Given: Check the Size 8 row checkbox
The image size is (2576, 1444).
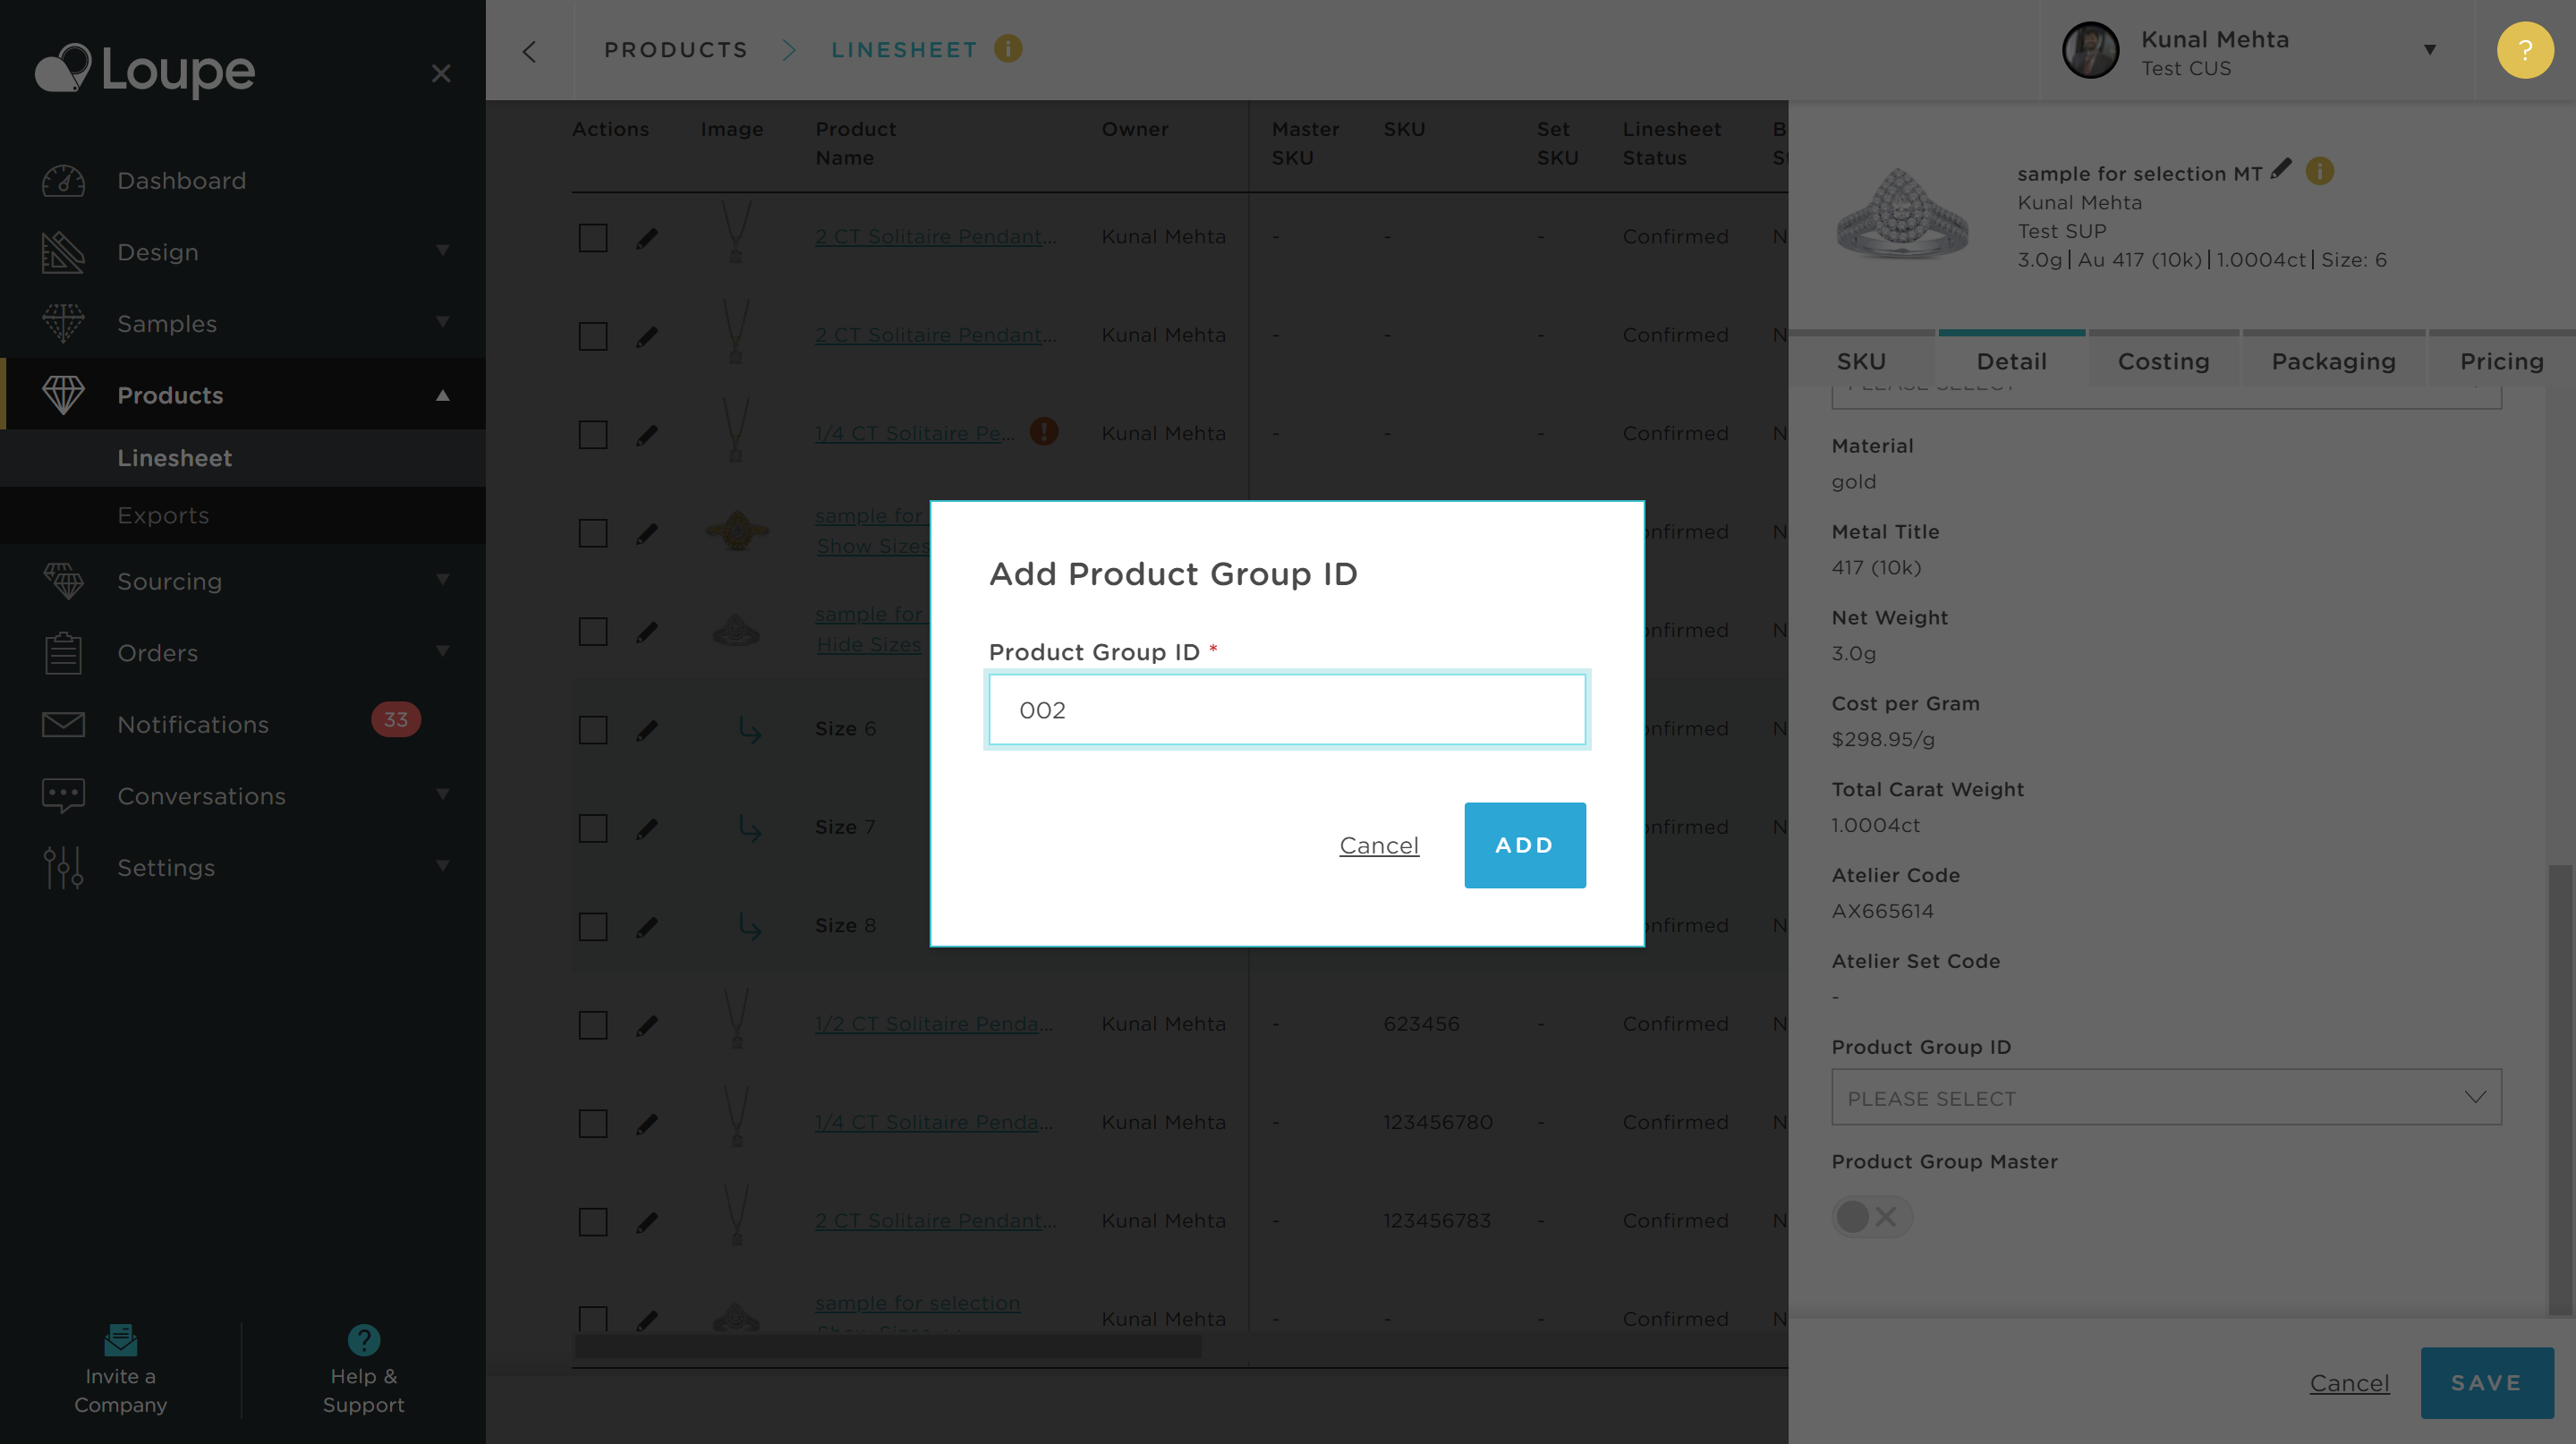Looking at the screenshot, I should click(593, 927).
